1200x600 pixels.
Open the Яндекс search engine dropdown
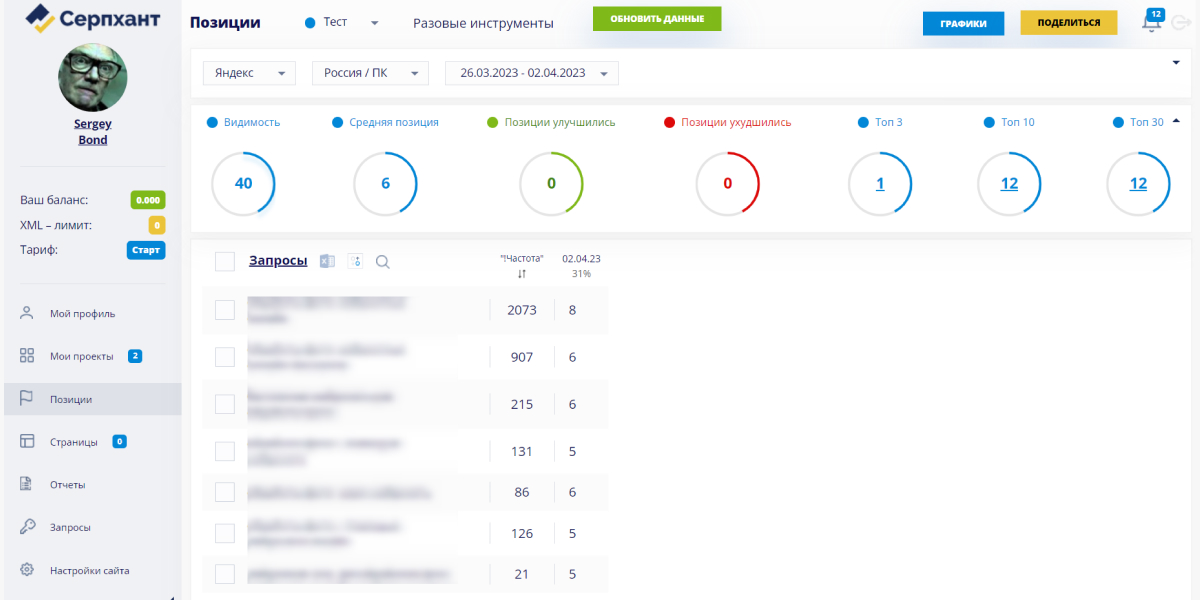coord(250,73)
